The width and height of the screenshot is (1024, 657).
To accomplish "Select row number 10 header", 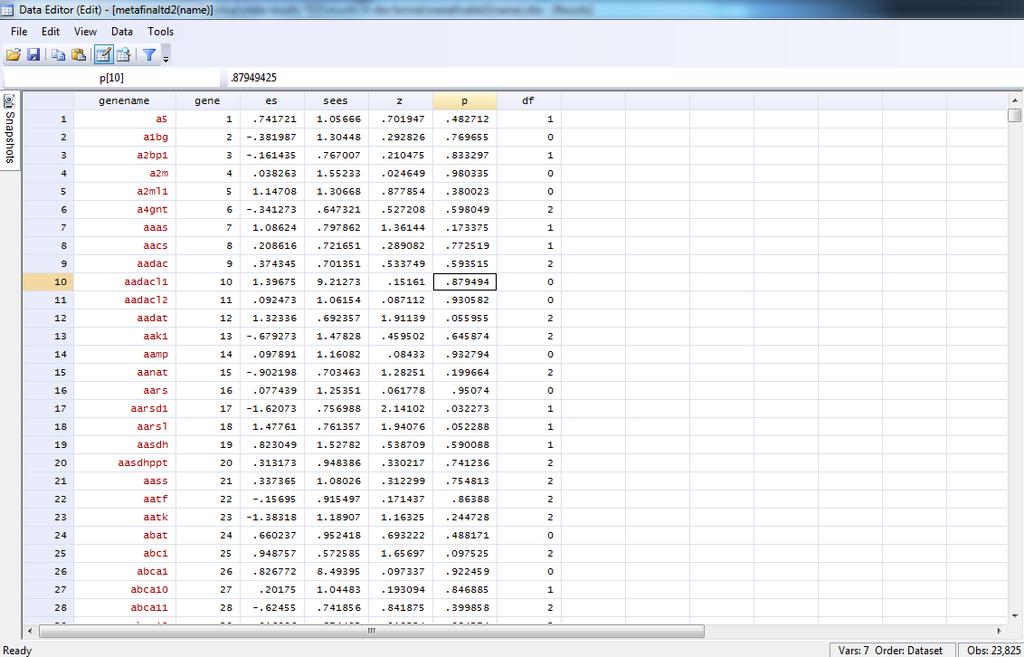I will tap(48, 282).
